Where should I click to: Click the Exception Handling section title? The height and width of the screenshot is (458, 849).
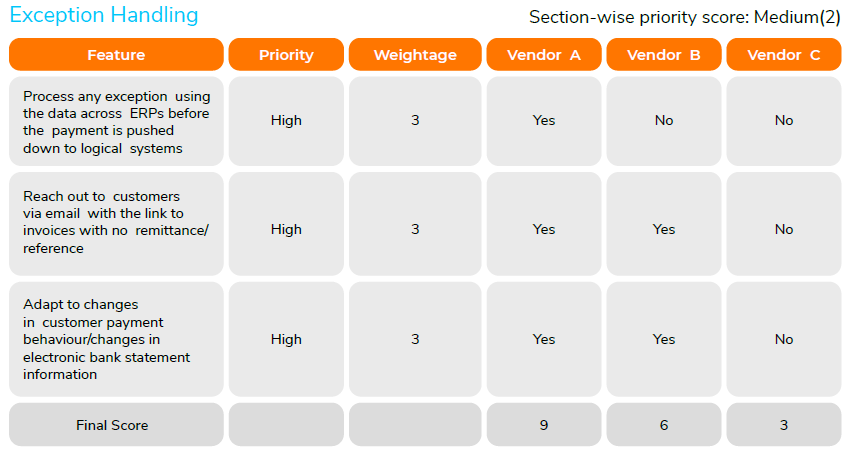[x=104, y=16]
